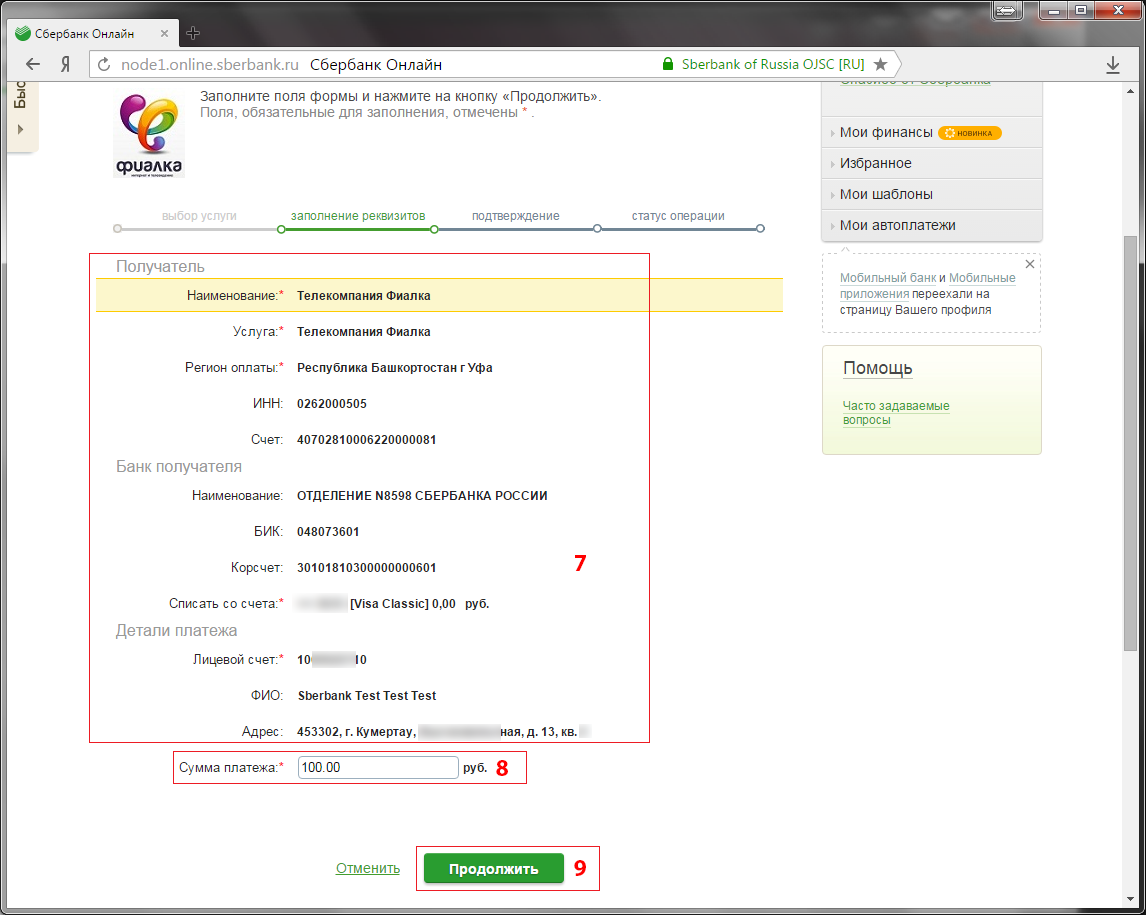Image resolution: width=1146 pixels, height=915 pixels.
Task: Click the page vertical scrollbar thumb
Action: [x=1130, y=442]
